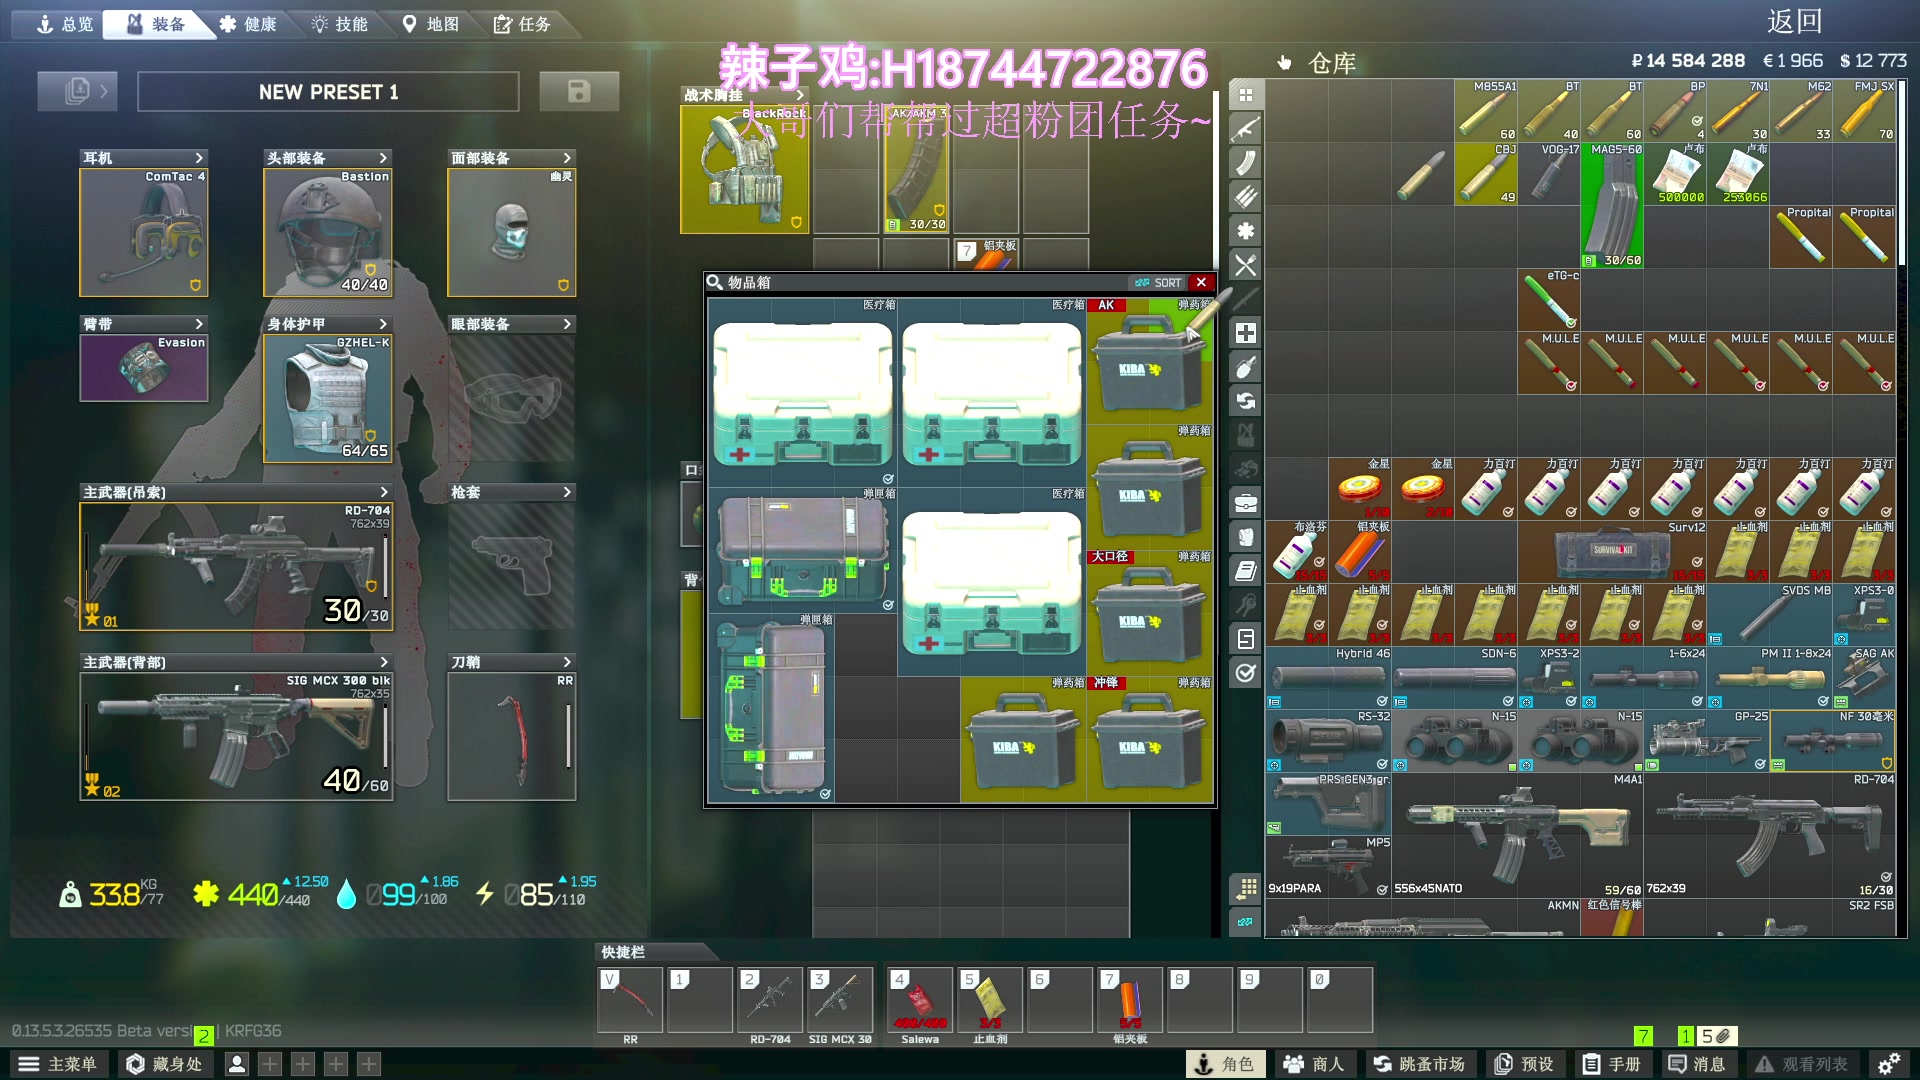
Task: Click SORT in the 物品箱 window
Action: click(x=1158, y=283)
